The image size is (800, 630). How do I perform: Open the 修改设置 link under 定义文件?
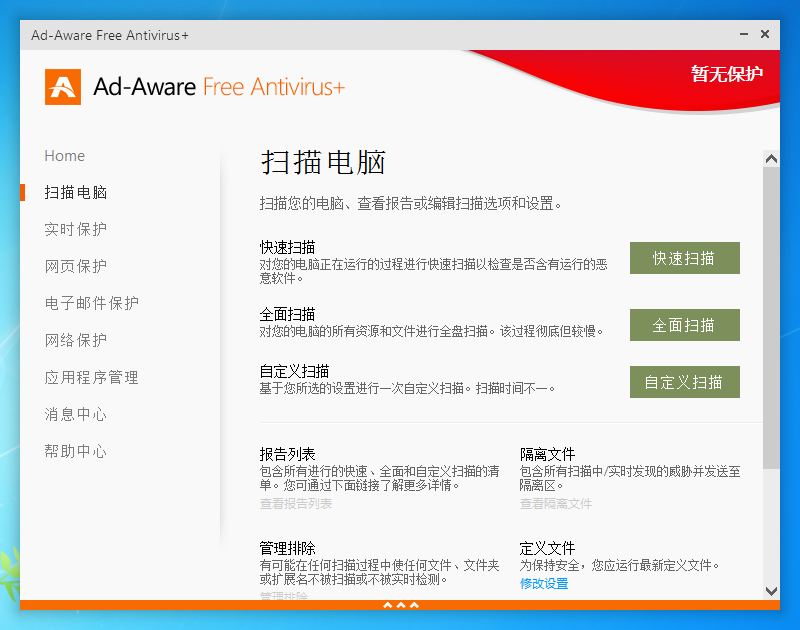[544, 584]
